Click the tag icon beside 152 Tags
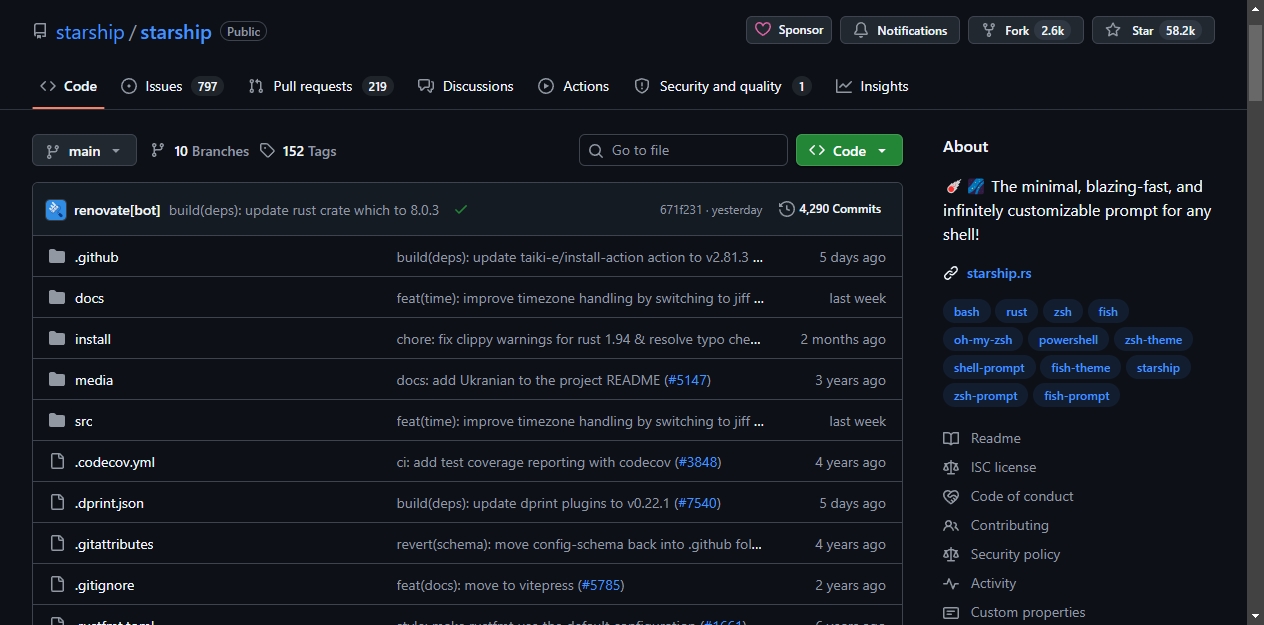Viewport: 1264px width, 625px height. pos(267,151)
